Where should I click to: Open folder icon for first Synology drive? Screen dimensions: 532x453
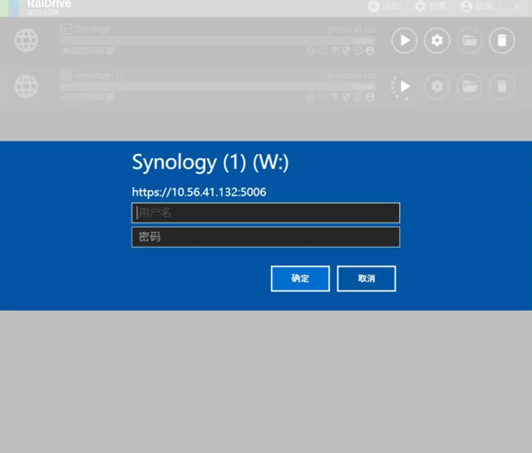(470, 40)
